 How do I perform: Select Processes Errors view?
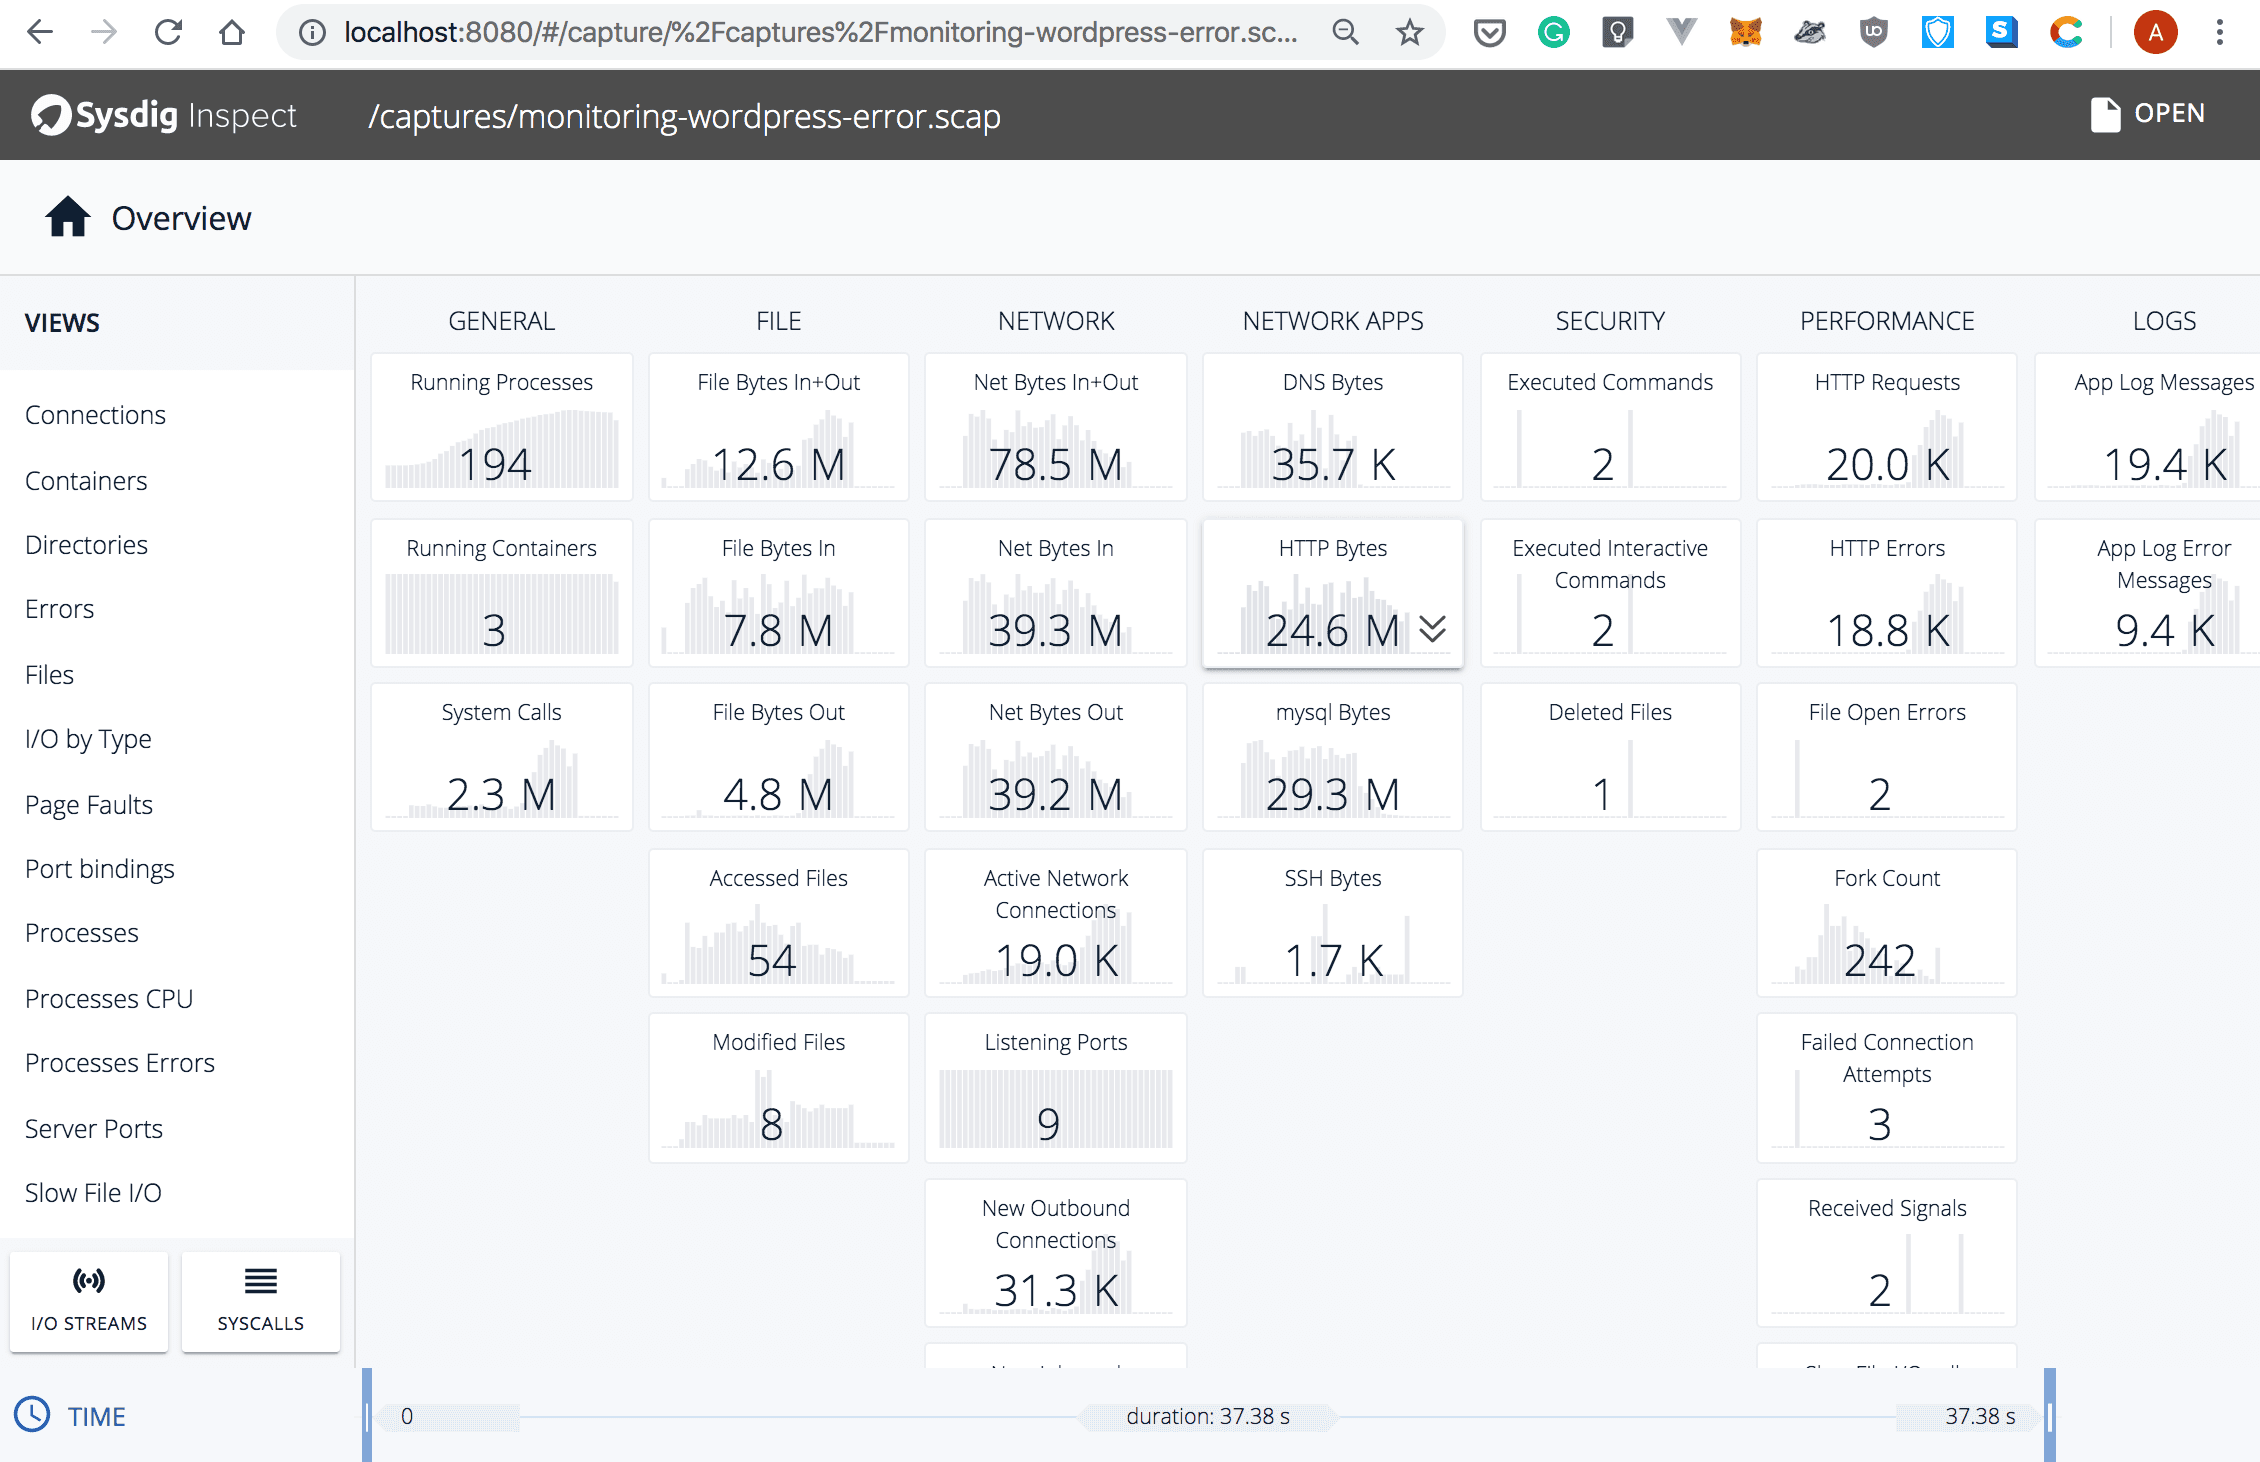coord(120,1063)
